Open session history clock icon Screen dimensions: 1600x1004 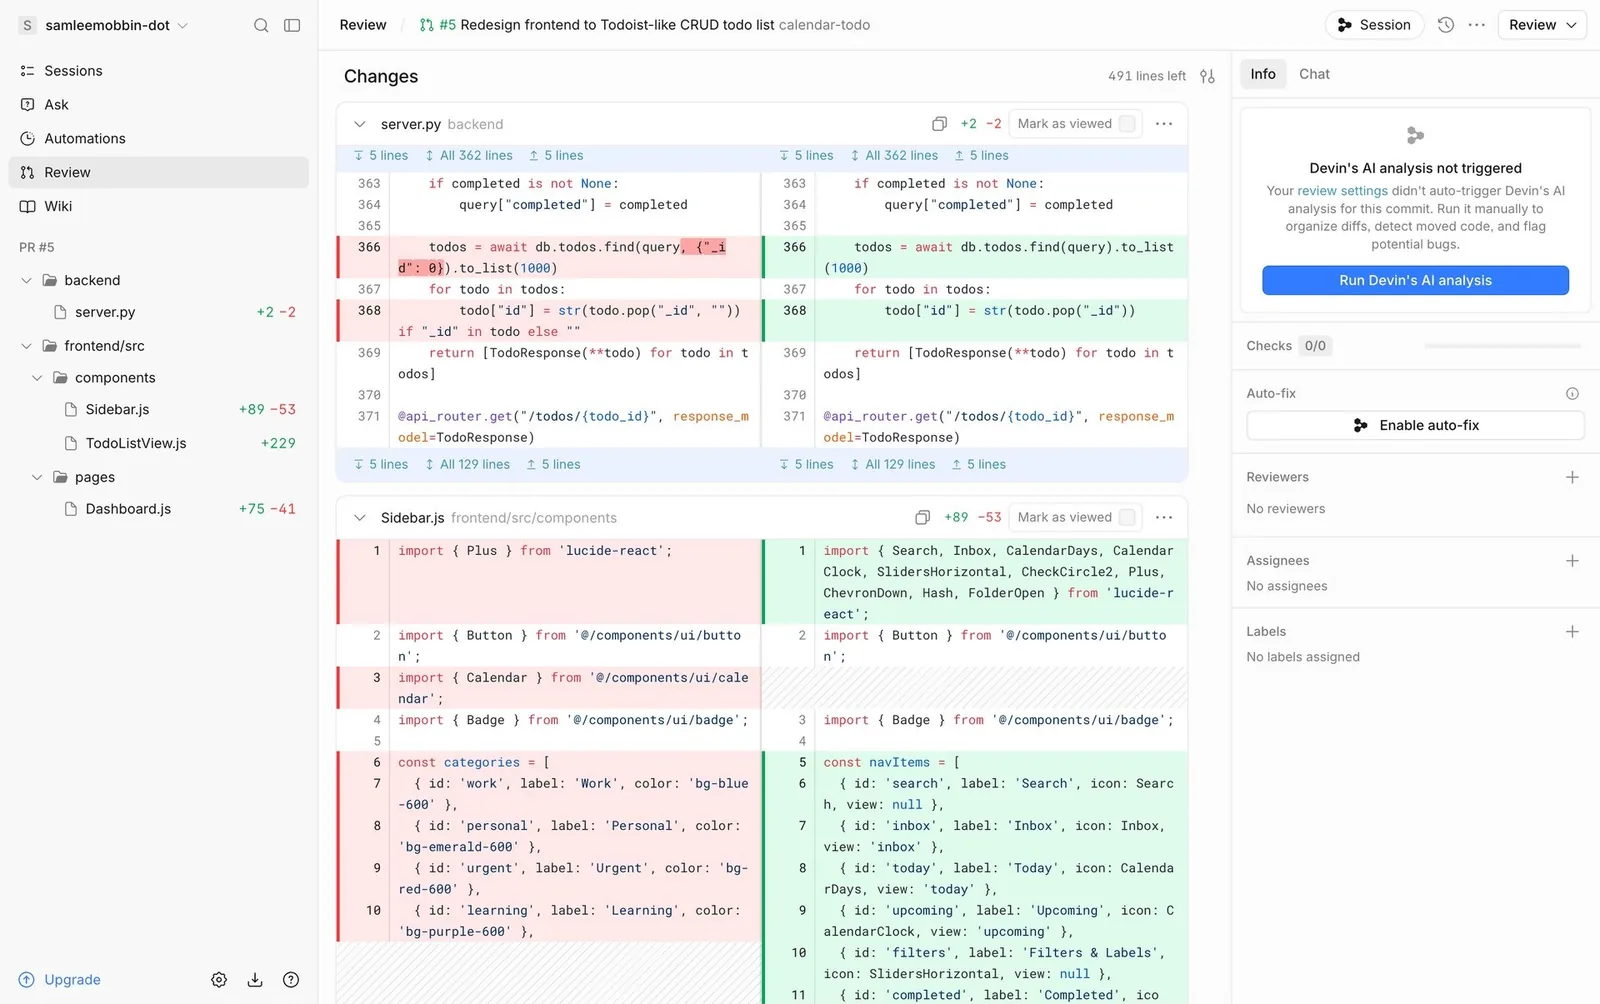[x=1446, y=25]
